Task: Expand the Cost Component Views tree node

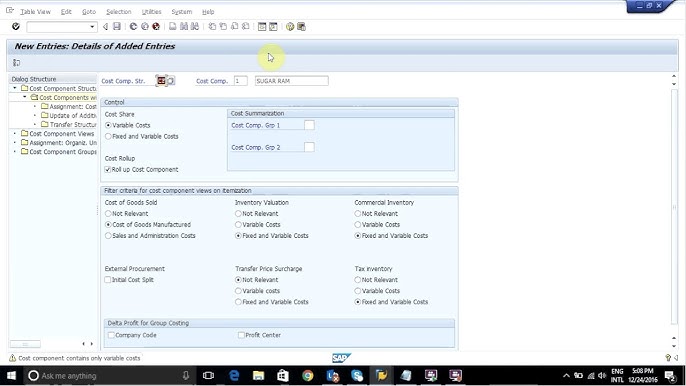Action: [15, 133]
